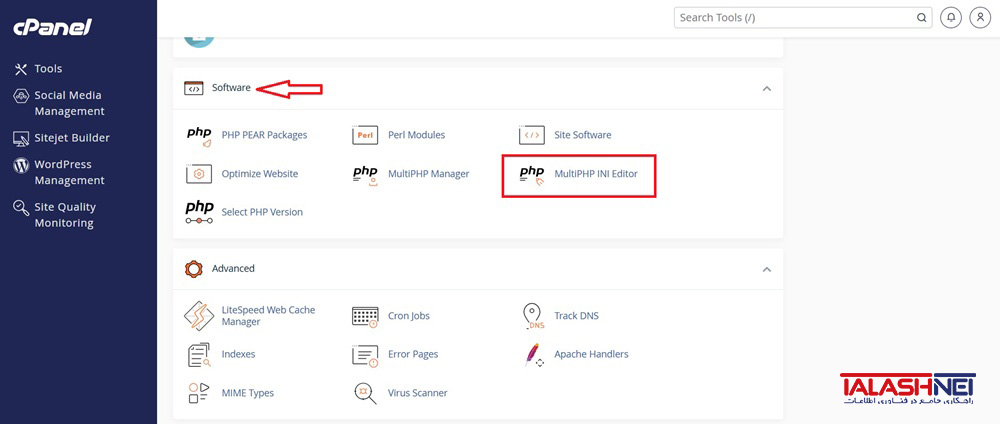The height and width of the screenshot is (424, 1000).
Task: Open the Virus Scanner magnifier icon
Action: pos(365,393)
